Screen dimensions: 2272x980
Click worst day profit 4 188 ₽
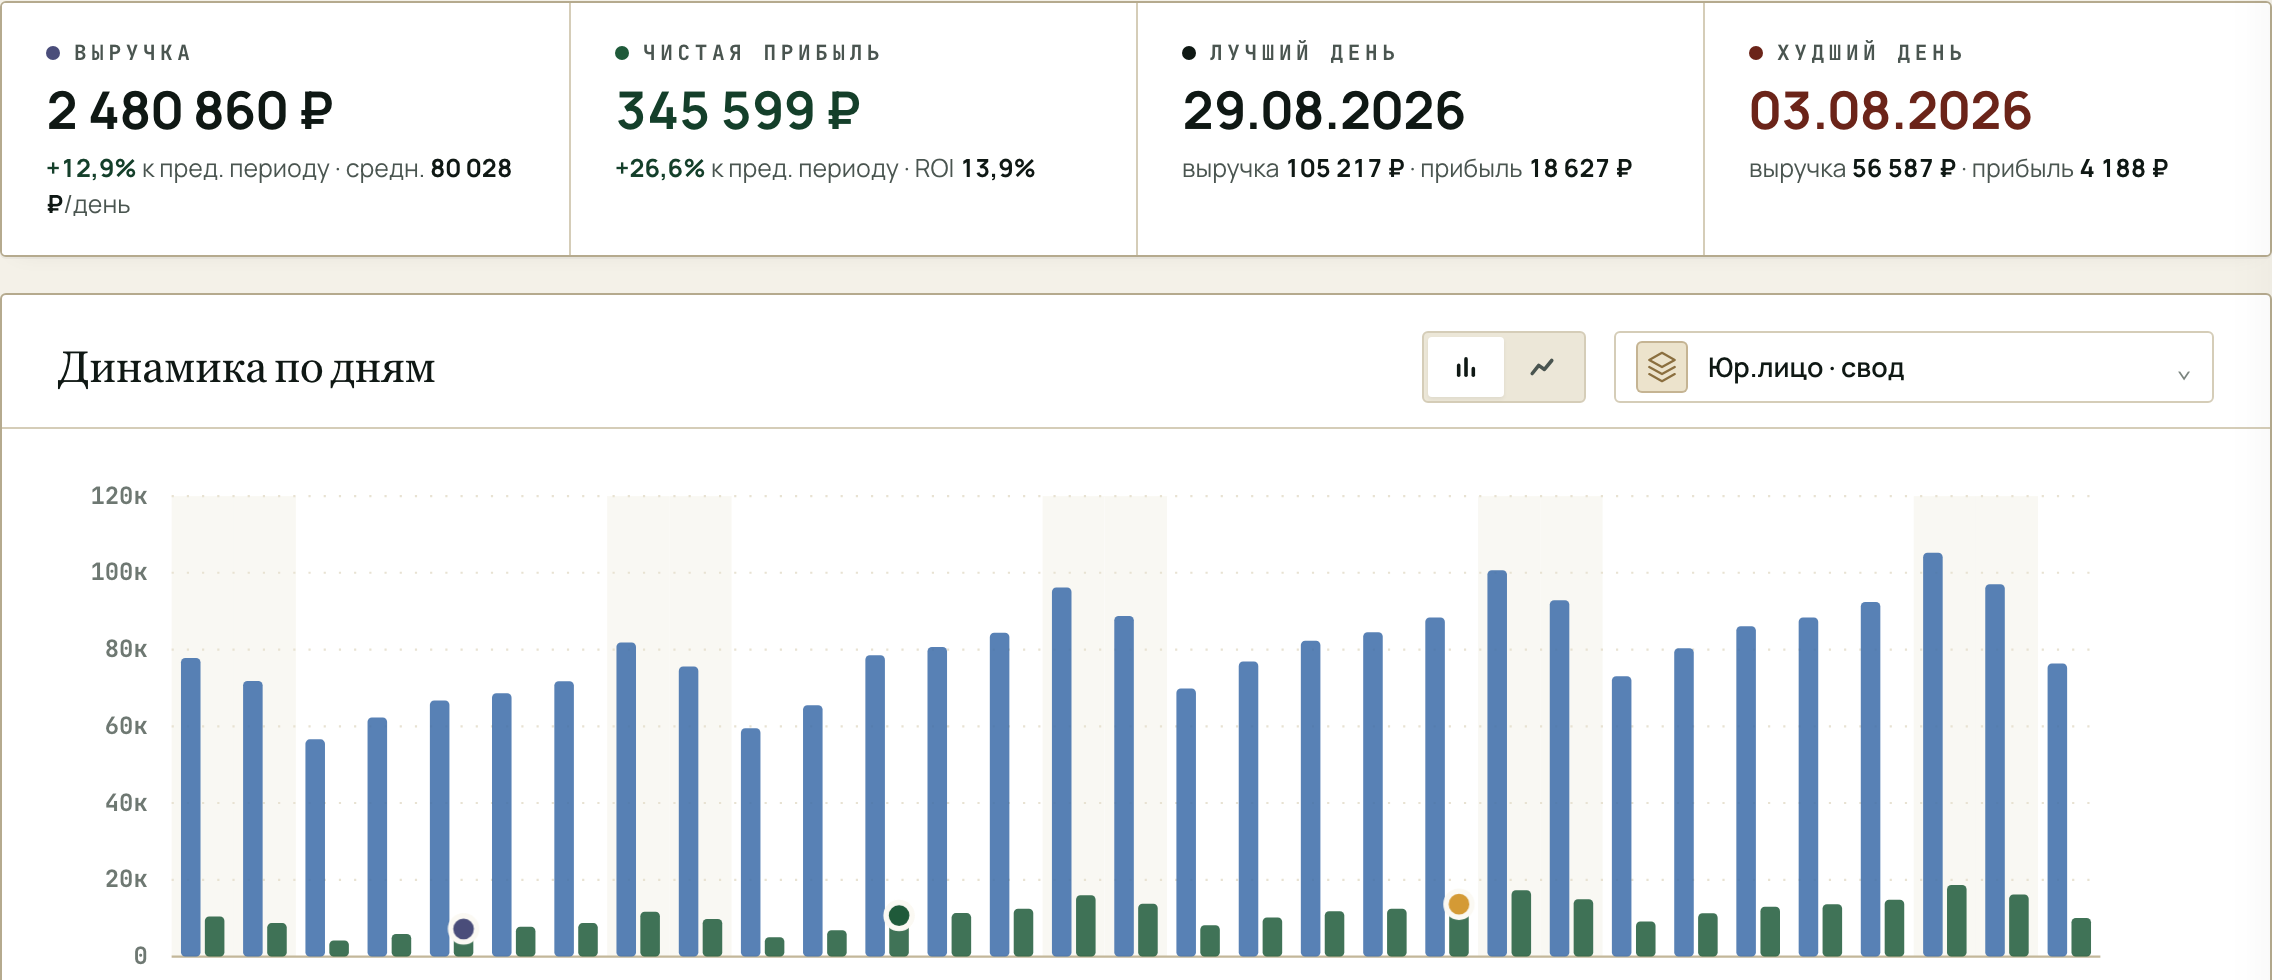2124,168
